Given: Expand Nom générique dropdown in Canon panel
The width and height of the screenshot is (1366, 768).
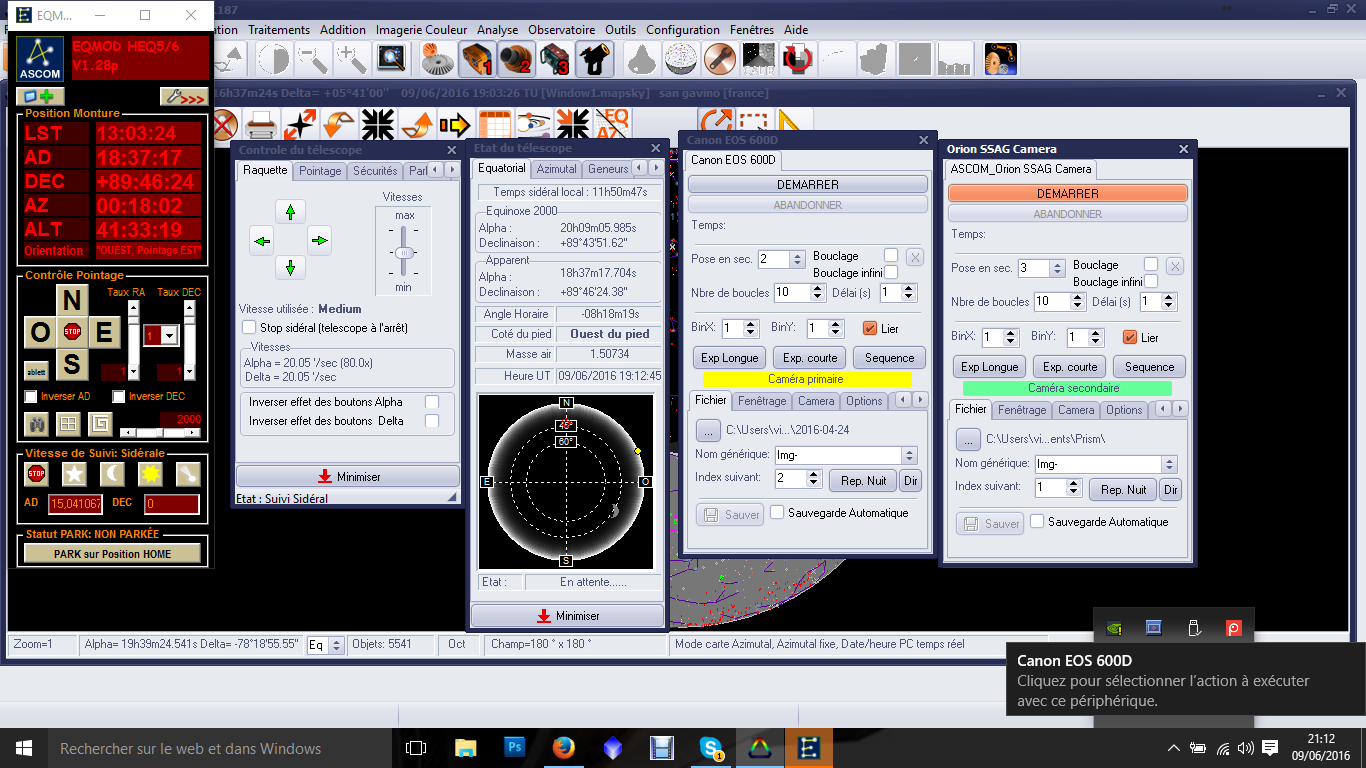Looking at the screenshot, I should [908, 455].
